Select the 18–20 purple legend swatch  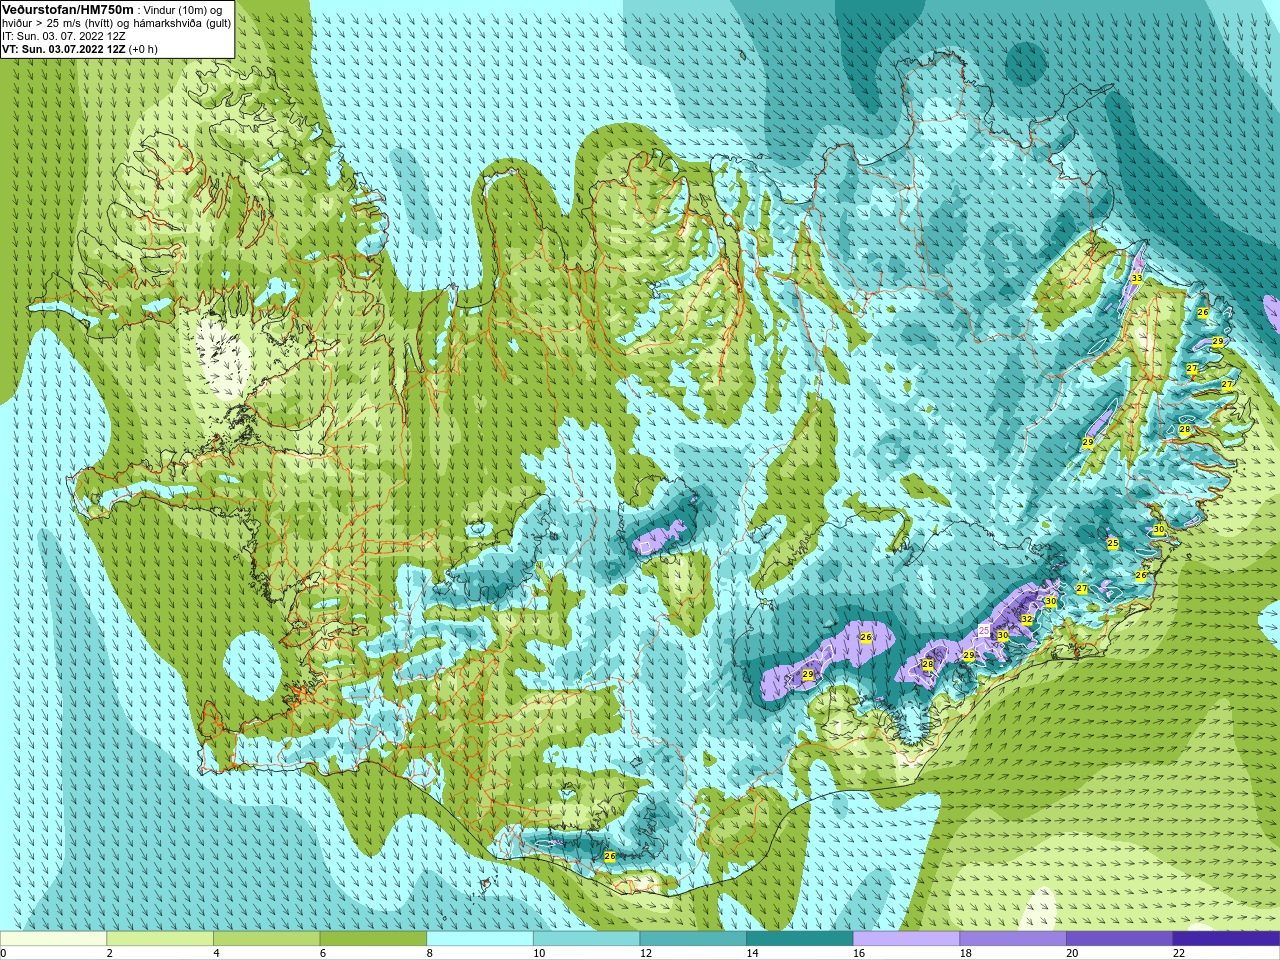point(1013,938)
